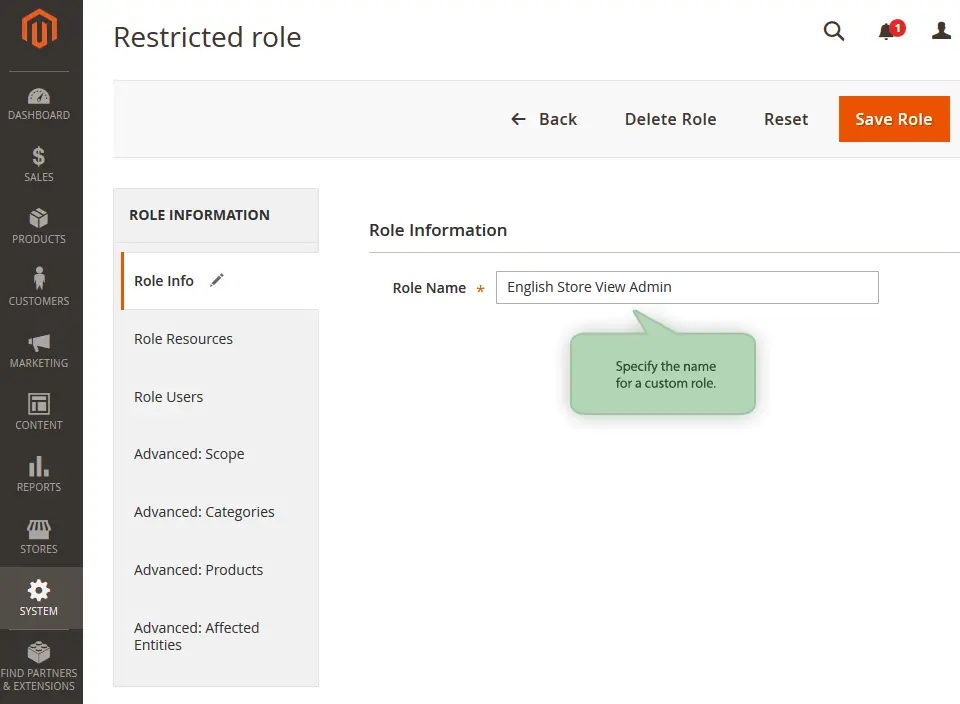Viewport: 960px width, 704px height.
Task: Open the System gear icon
Action: [39, 597]
